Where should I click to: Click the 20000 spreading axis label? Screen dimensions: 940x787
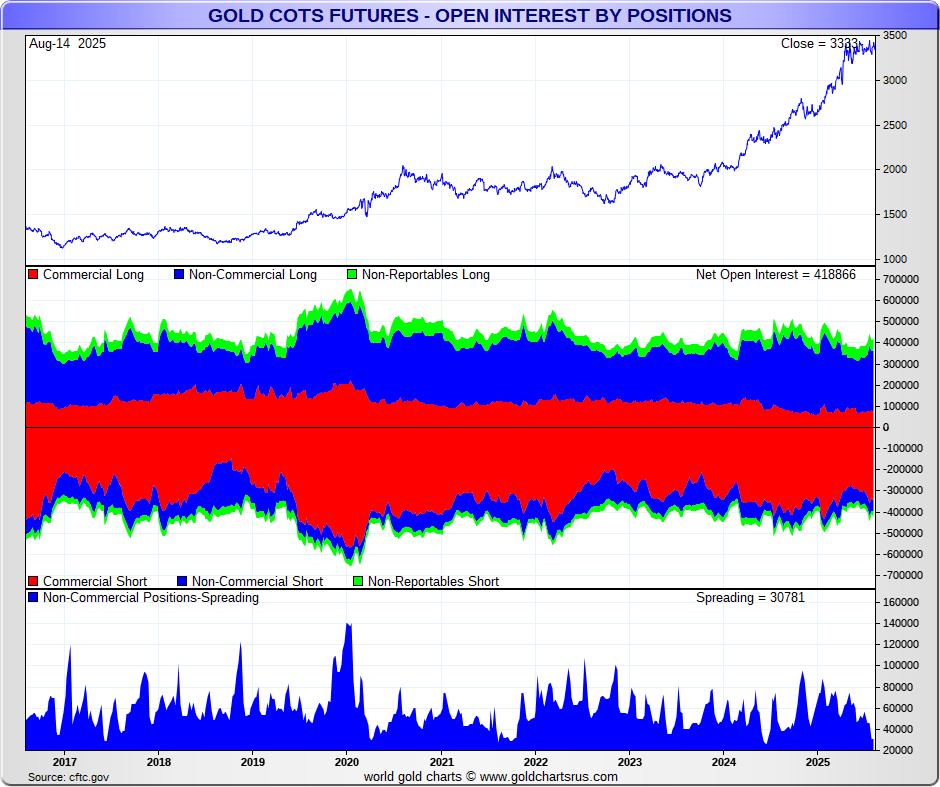click(x=898, y=750)
